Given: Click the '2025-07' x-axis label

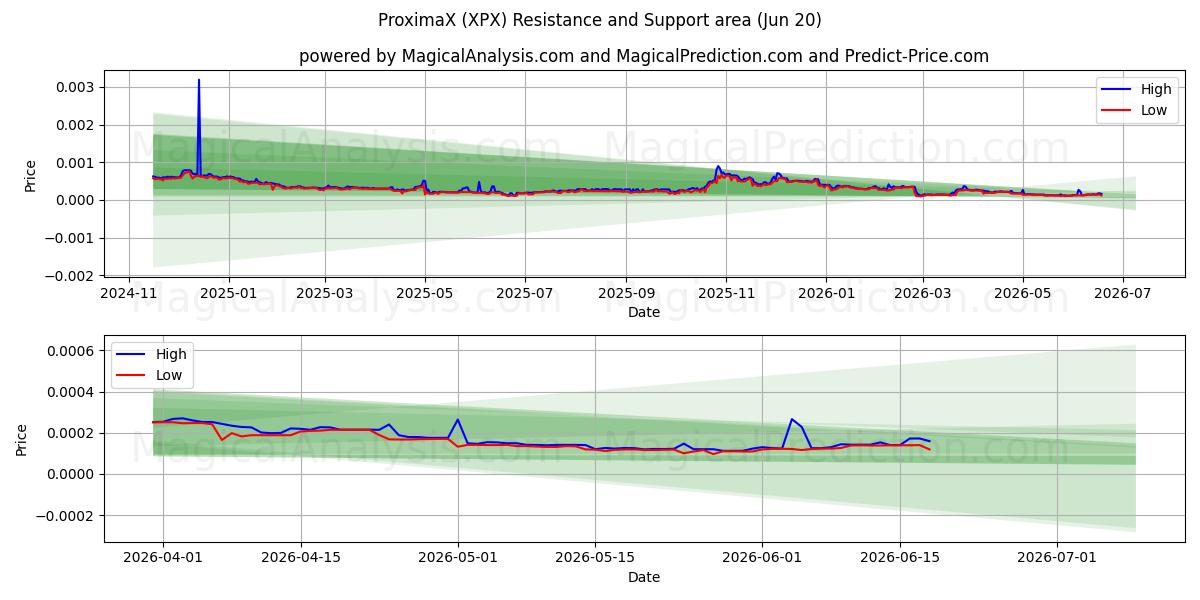Looking at the screenshot, I should click(525, 295).
